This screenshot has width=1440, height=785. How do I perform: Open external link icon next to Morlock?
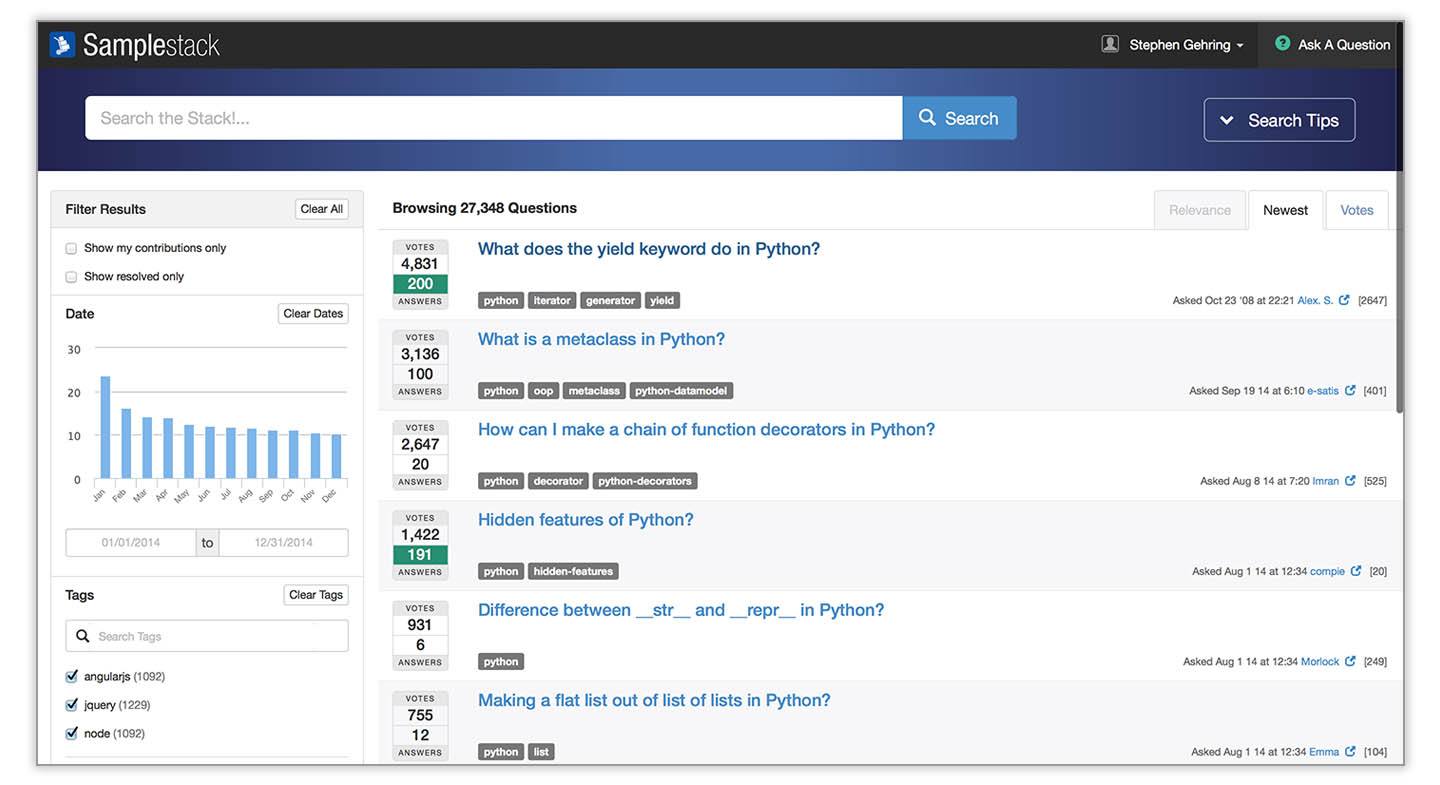pos(1350,661)
